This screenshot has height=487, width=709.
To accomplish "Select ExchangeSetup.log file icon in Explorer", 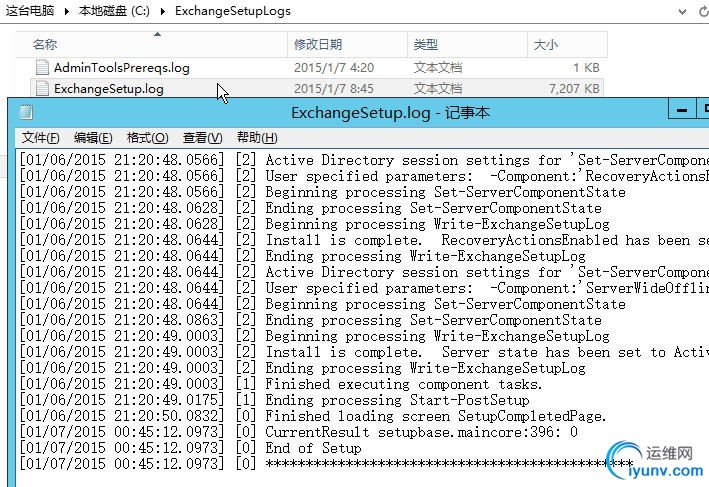I will tap(42, 88).
